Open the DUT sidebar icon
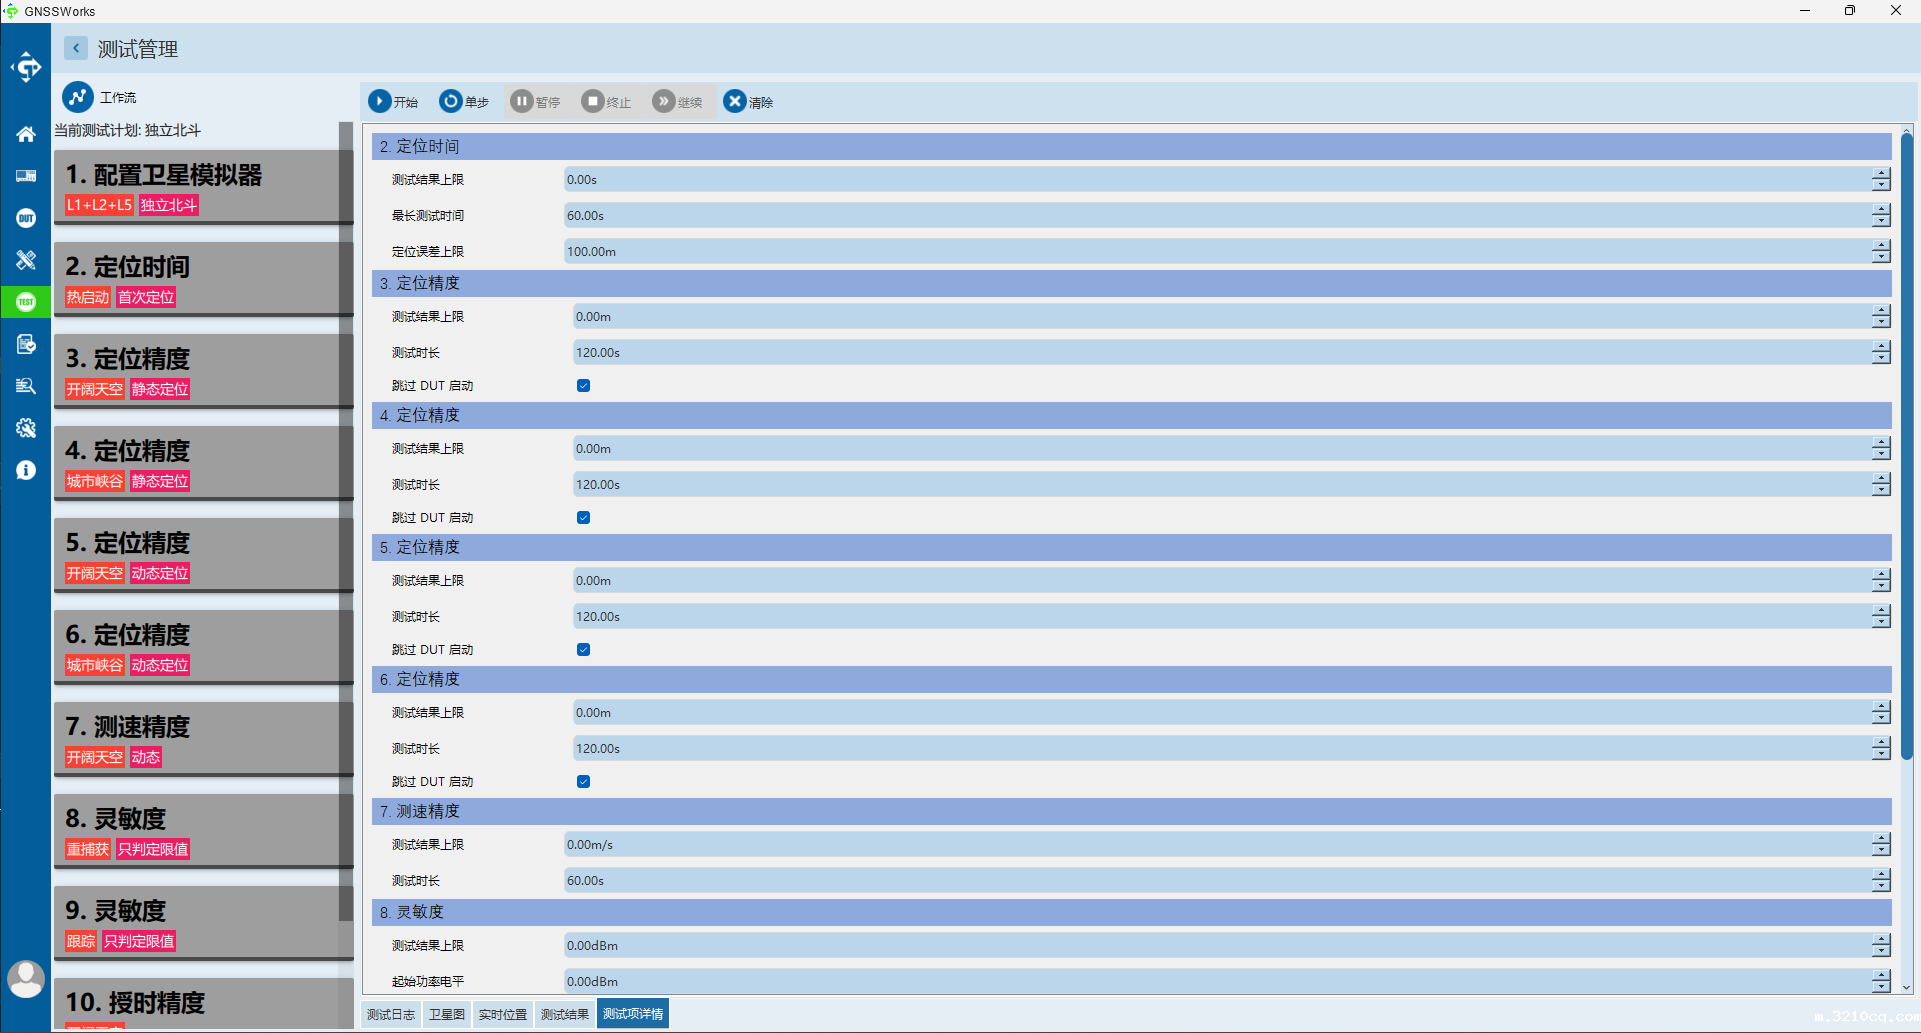1921x1033 pixels. [x=26, y=218]
